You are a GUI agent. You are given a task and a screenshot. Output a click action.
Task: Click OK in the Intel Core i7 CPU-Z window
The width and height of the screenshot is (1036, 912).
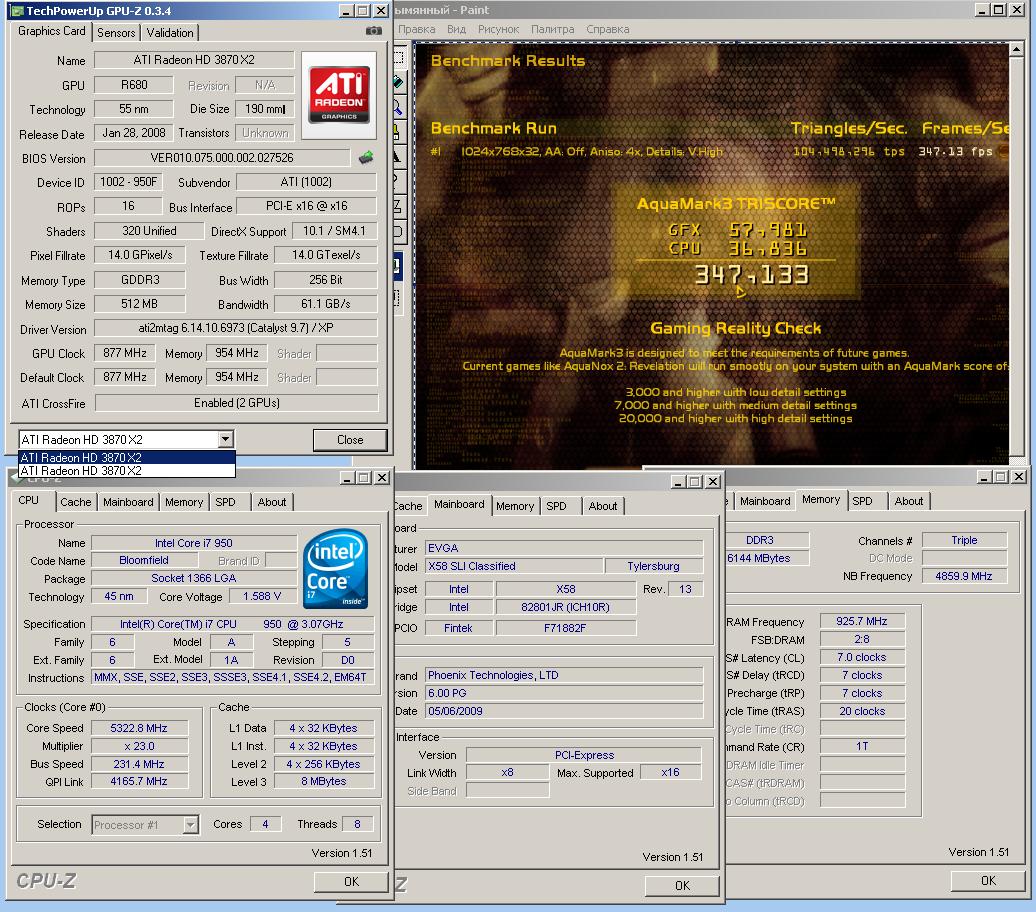click(351, 882)
